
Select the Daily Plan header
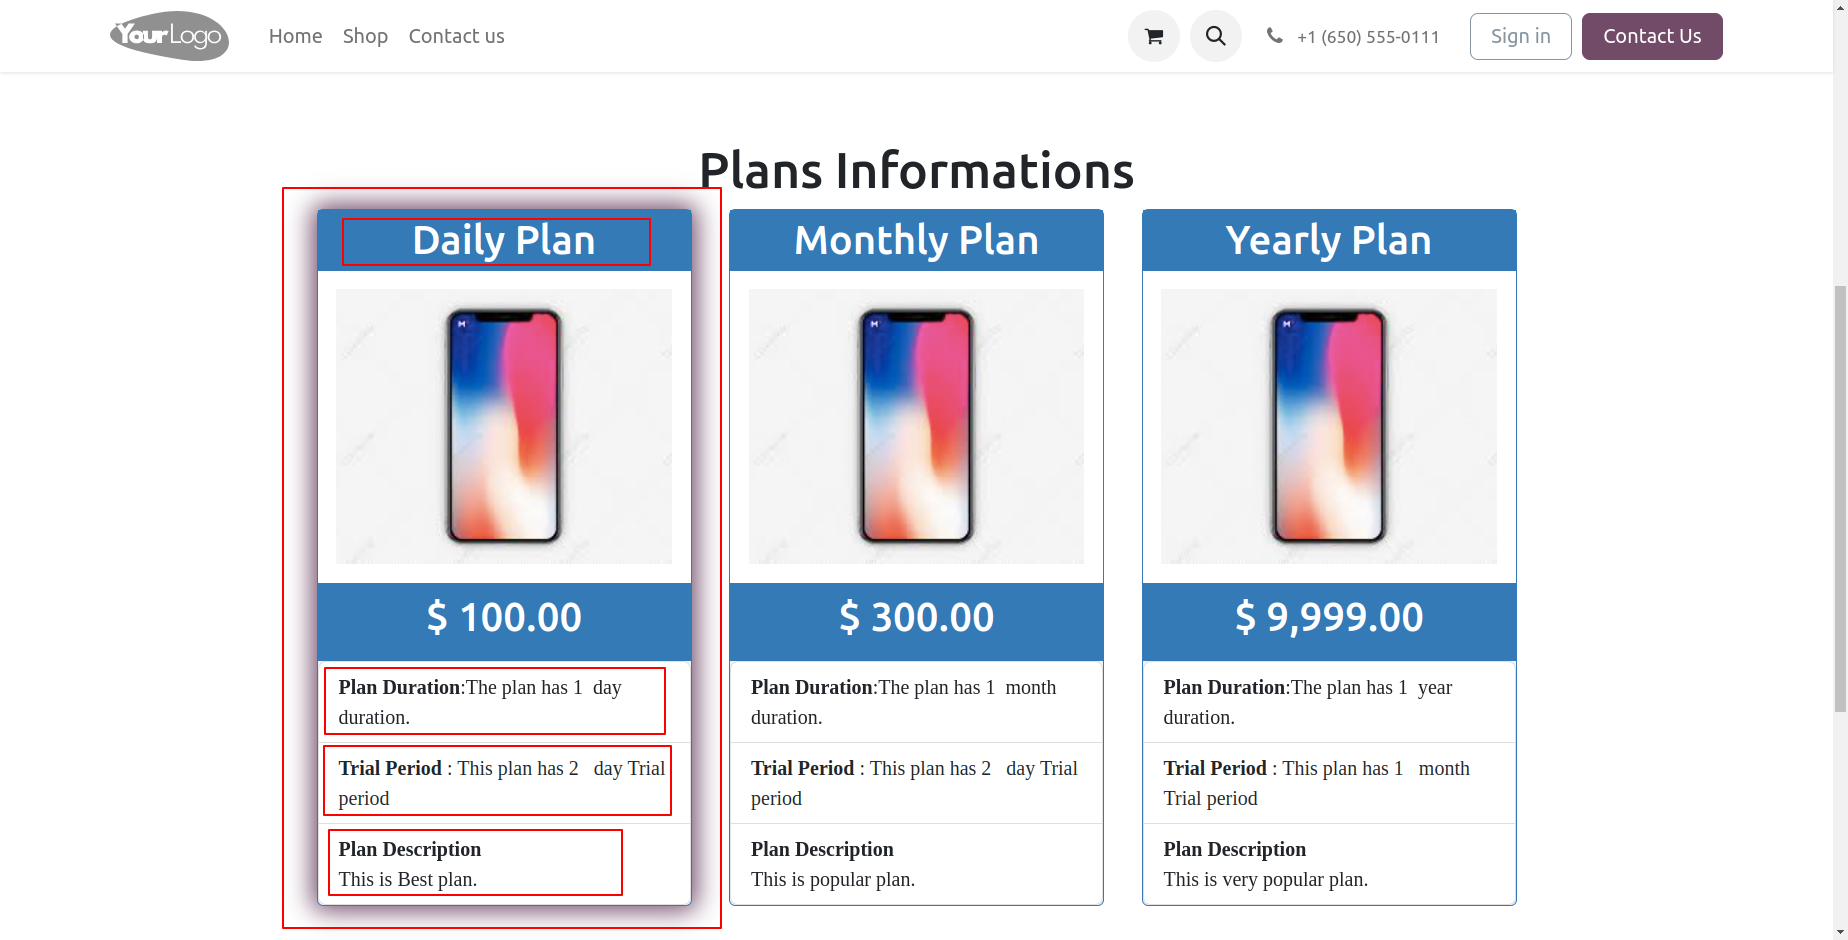pos(504,241)
